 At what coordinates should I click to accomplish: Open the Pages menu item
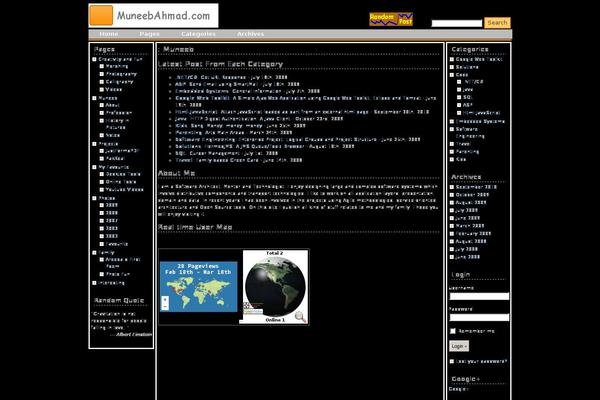click(x=149, y=34)
